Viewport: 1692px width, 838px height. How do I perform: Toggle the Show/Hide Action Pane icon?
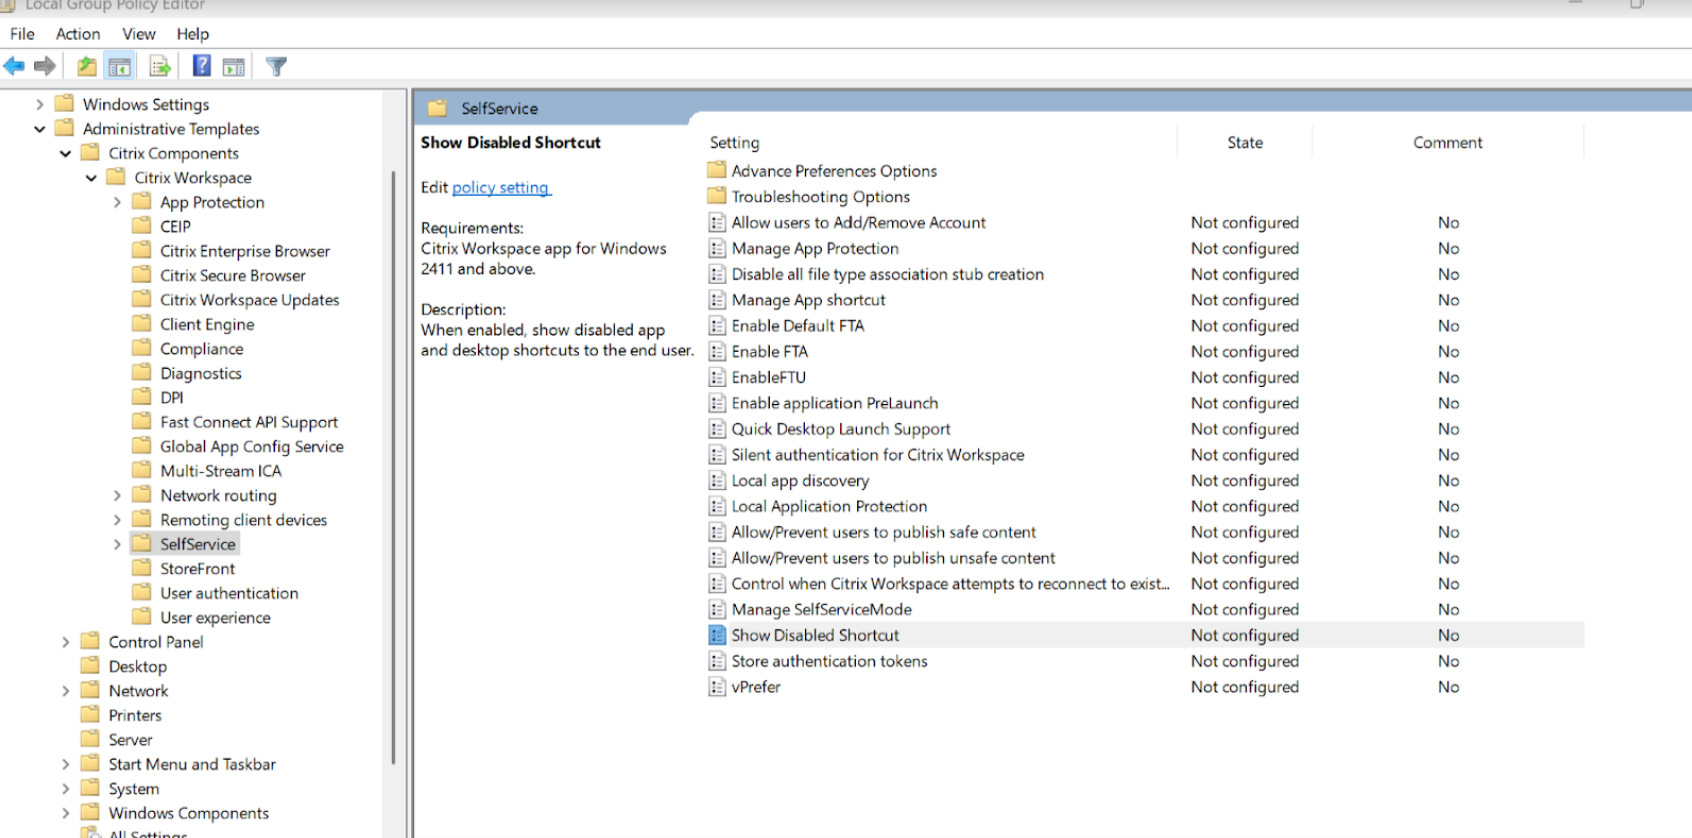234,67
